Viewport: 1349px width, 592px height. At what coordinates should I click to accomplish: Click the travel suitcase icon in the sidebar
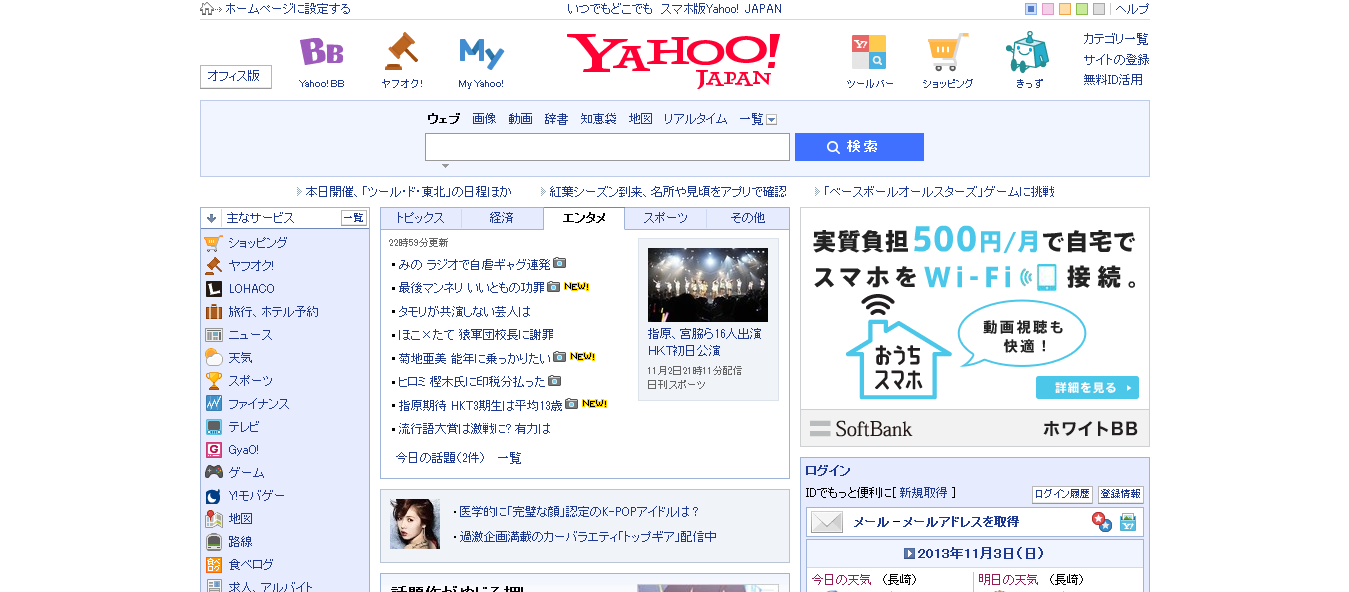213,311
